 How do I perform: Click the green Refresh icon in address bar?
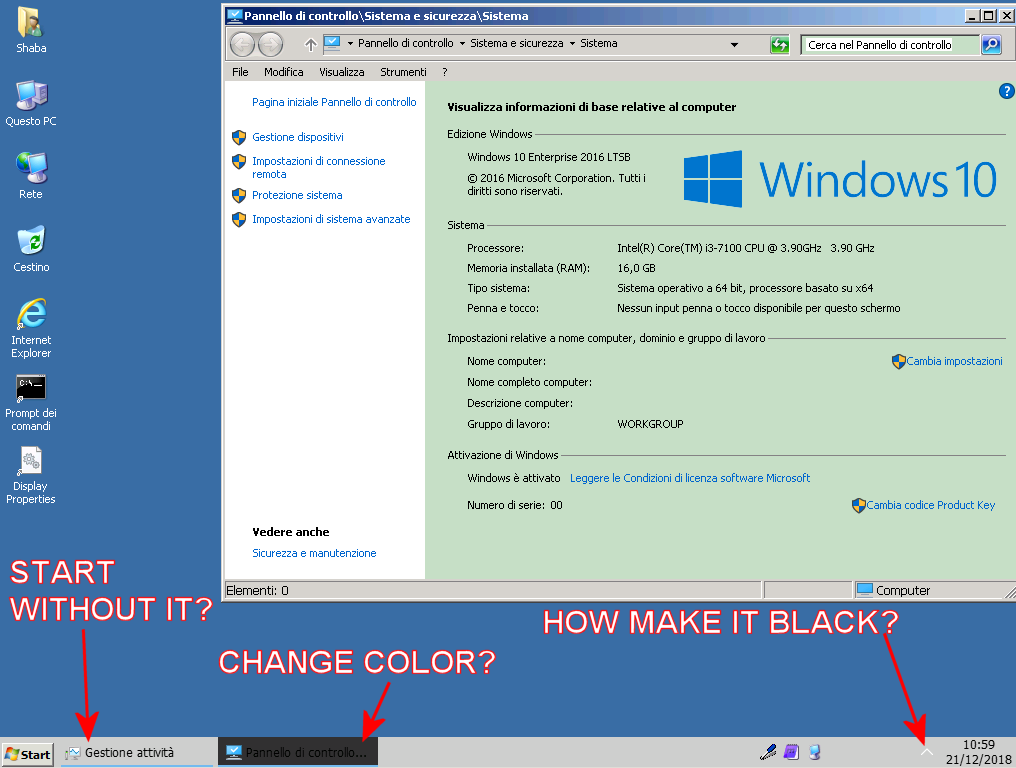tap(779, 45)
